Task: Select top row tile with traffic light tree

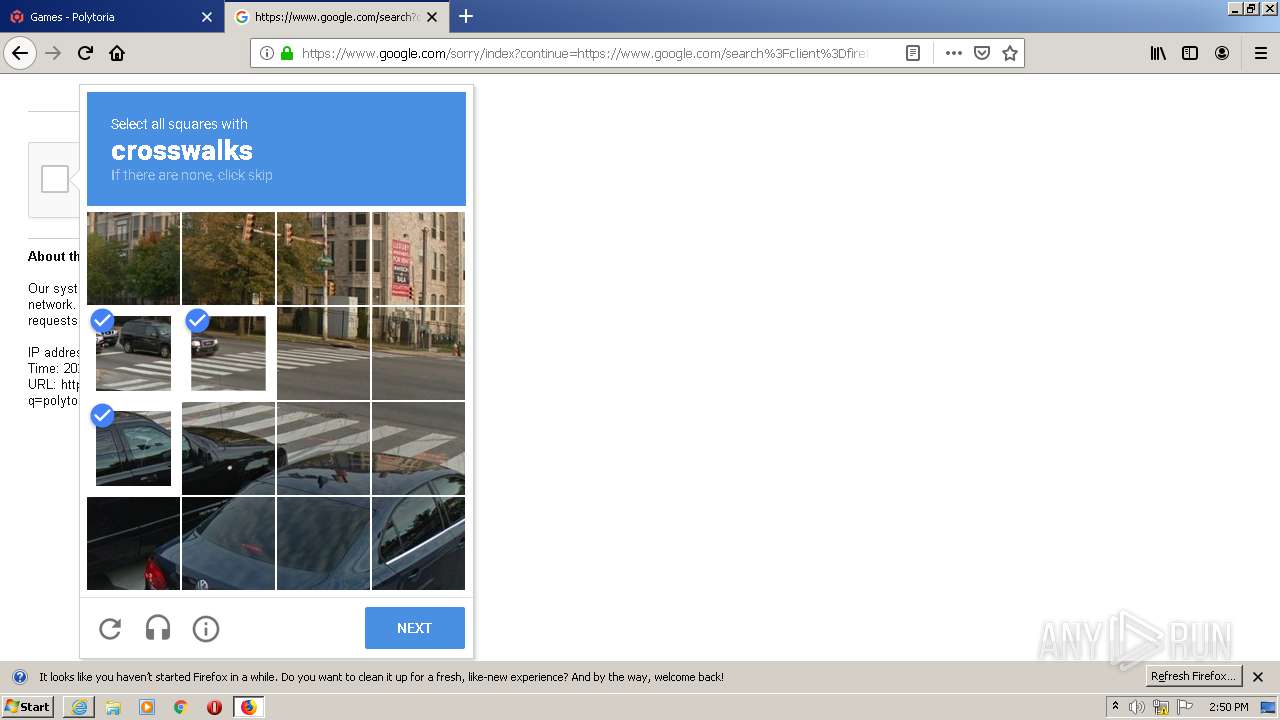Action: [228, 258]
